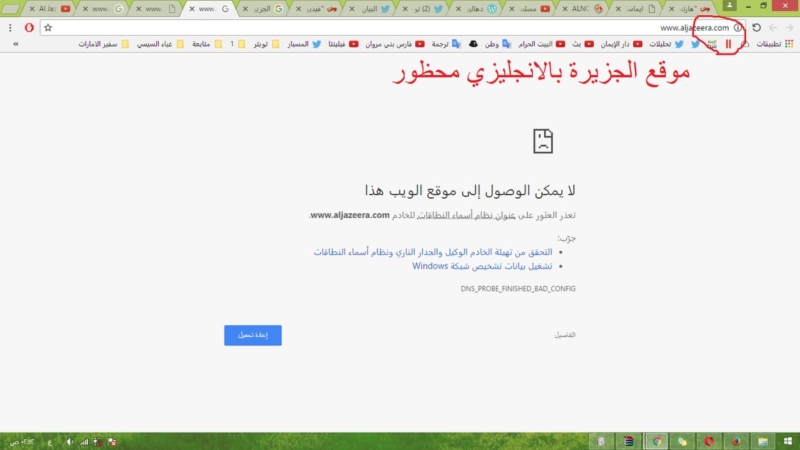
Task: Click the proxy, firewall and DNS check link
Action: tap(433, 252)
